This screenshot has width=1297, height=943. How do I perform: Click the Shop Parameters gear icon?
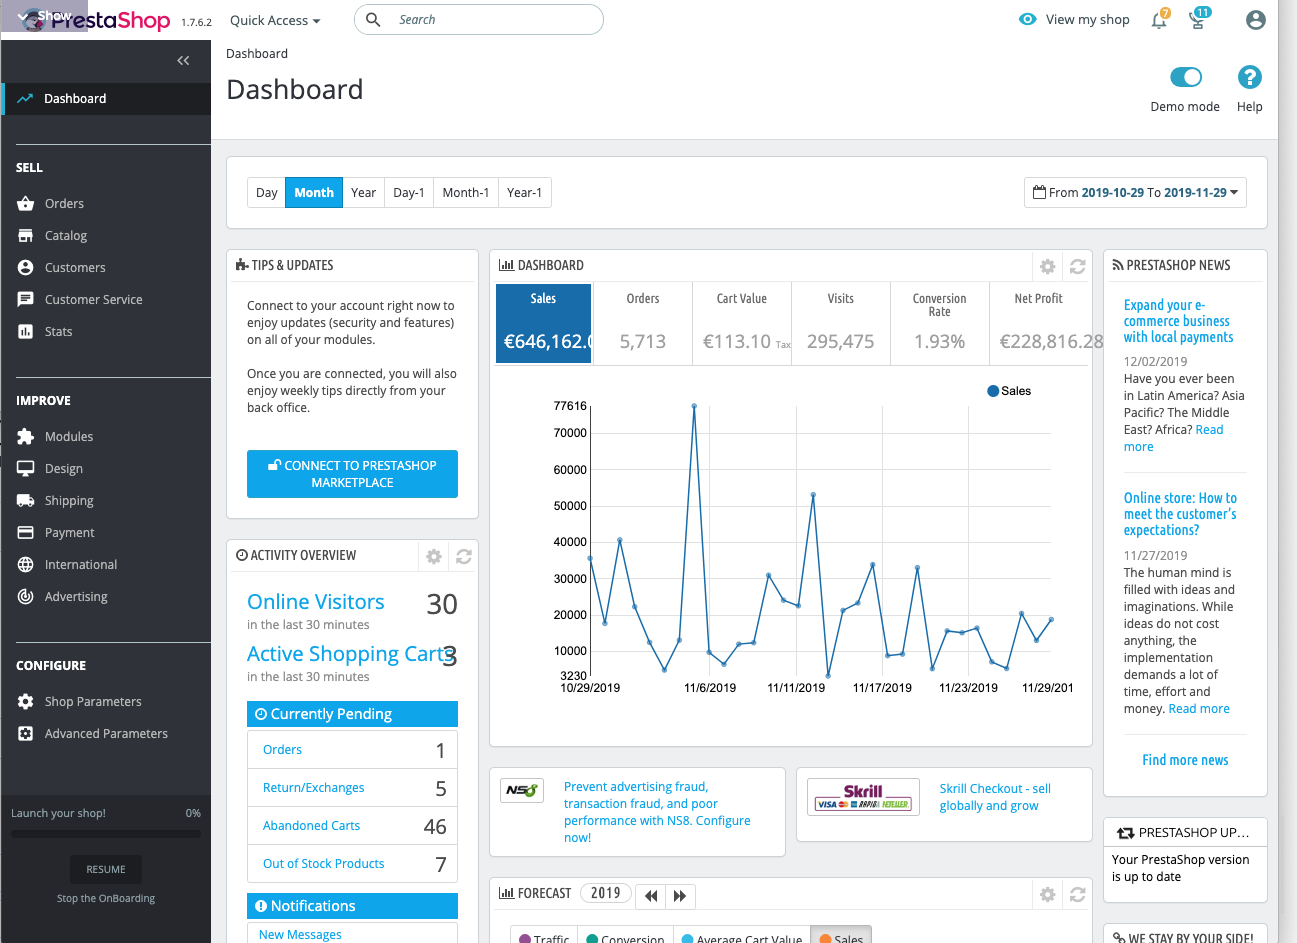tap(26, 702)
